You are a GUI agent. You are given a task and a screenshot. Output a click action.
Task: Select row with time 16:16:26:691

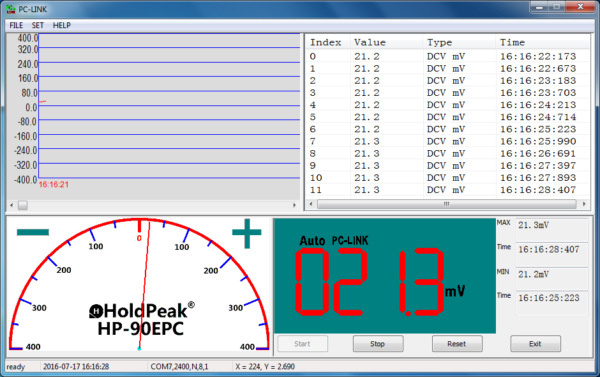pos(448,153)
